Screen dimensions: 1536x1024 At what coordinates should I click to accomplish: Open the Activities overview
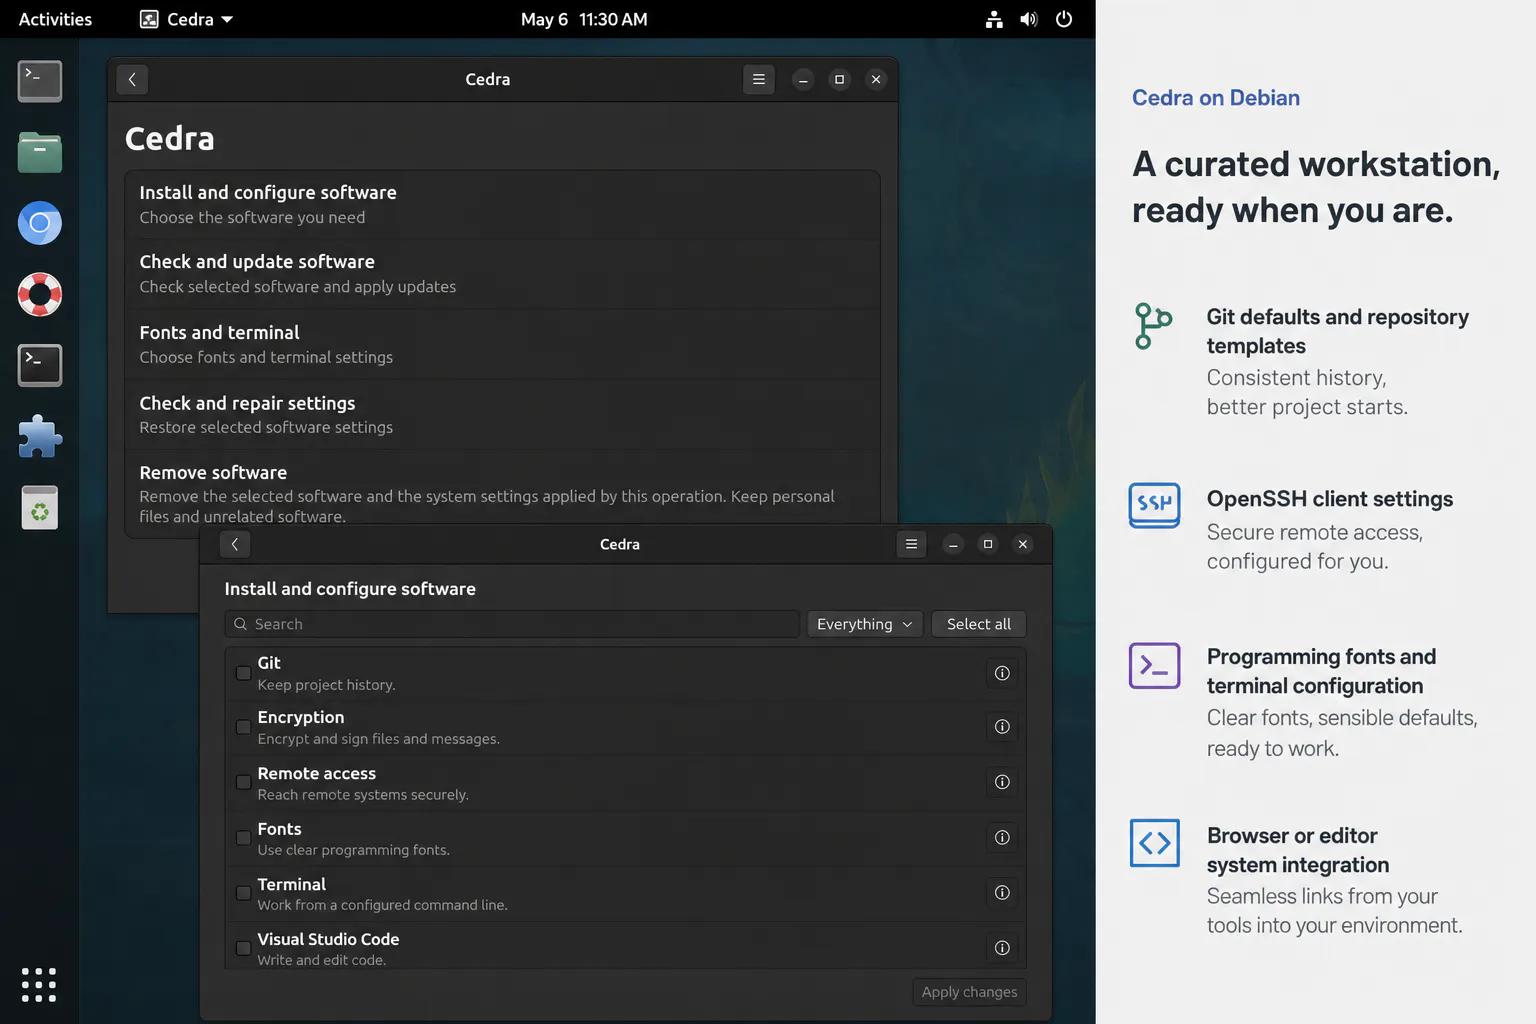(x=55, y=19)
